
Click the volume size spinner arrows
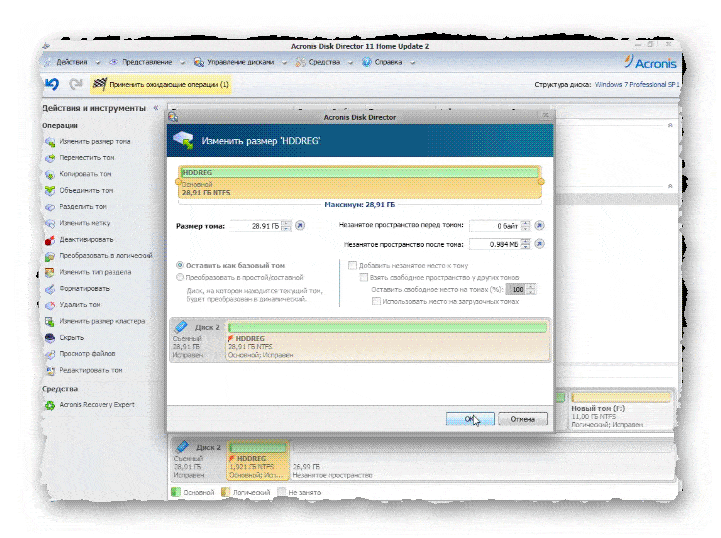pos(286,226)
